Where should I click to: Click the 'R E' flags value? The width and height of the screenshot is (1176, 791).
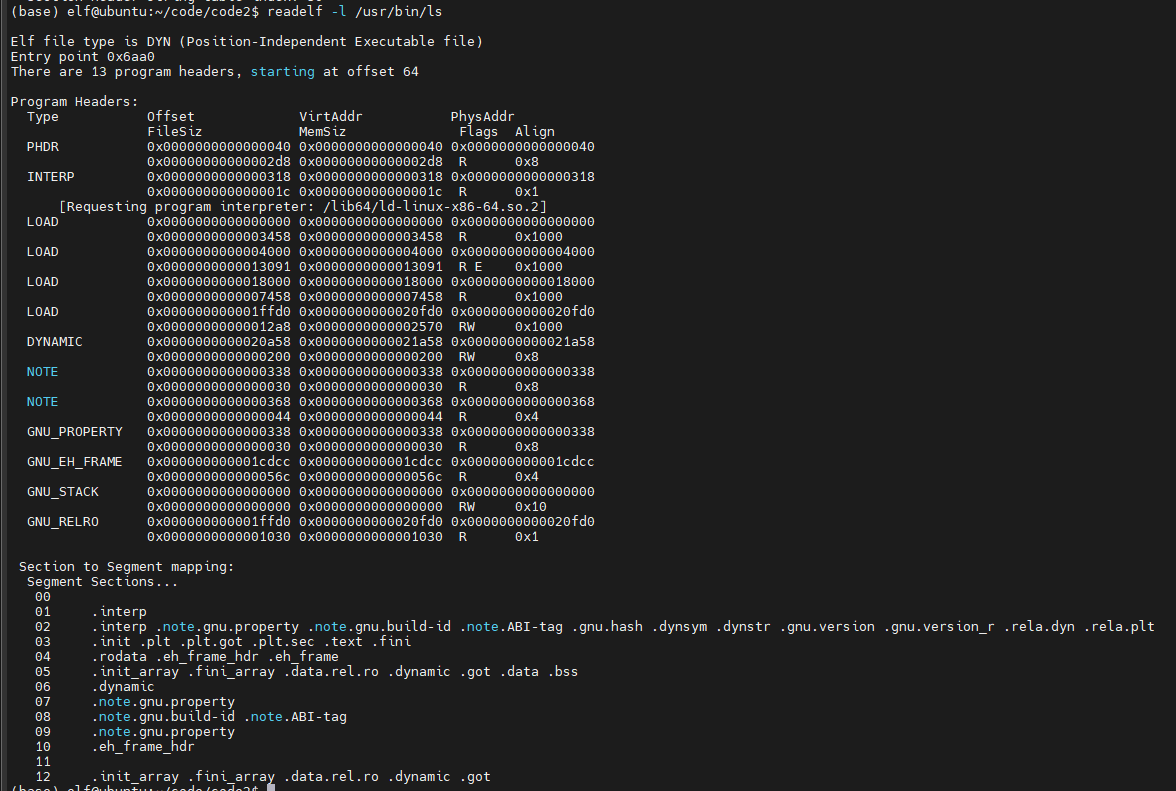[470, 267]
